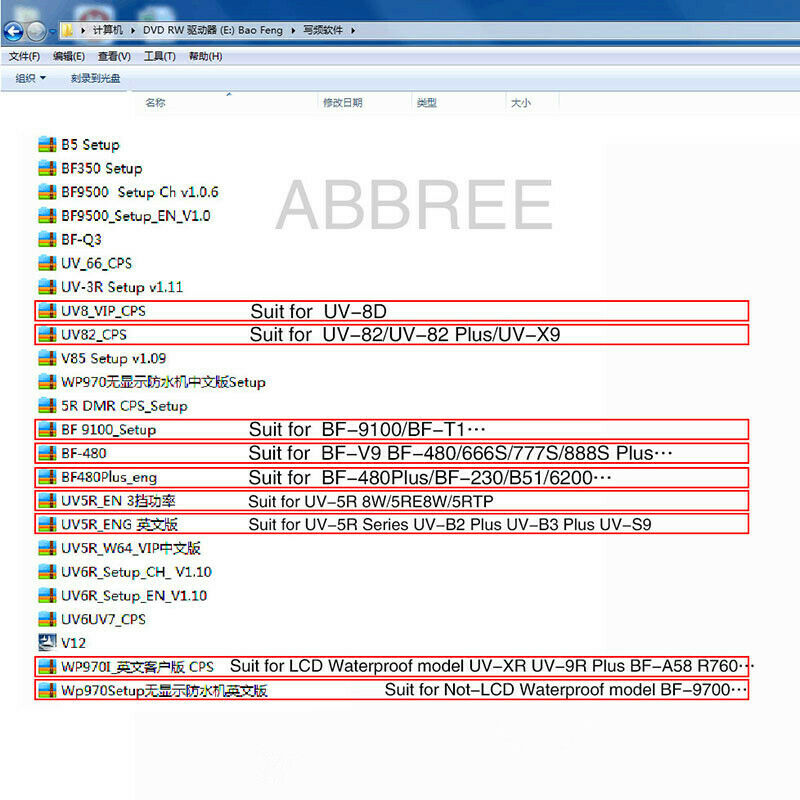Expand the 组织 (Organize) dropdown
Image resolution: width=800 pixels, height=800 pixels.
tap(30, 78)
